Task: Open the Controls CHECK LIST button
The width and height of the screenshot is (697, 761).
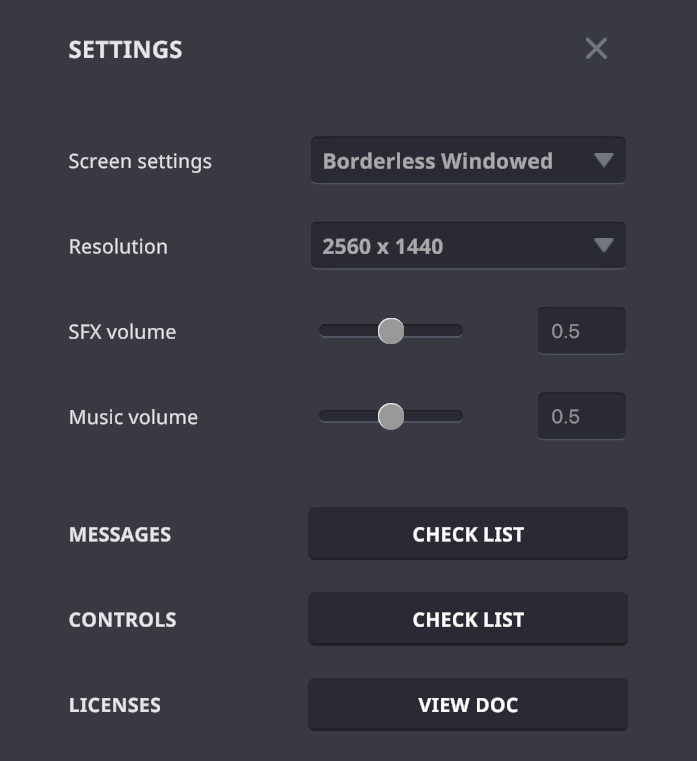Action: (467, 620)
